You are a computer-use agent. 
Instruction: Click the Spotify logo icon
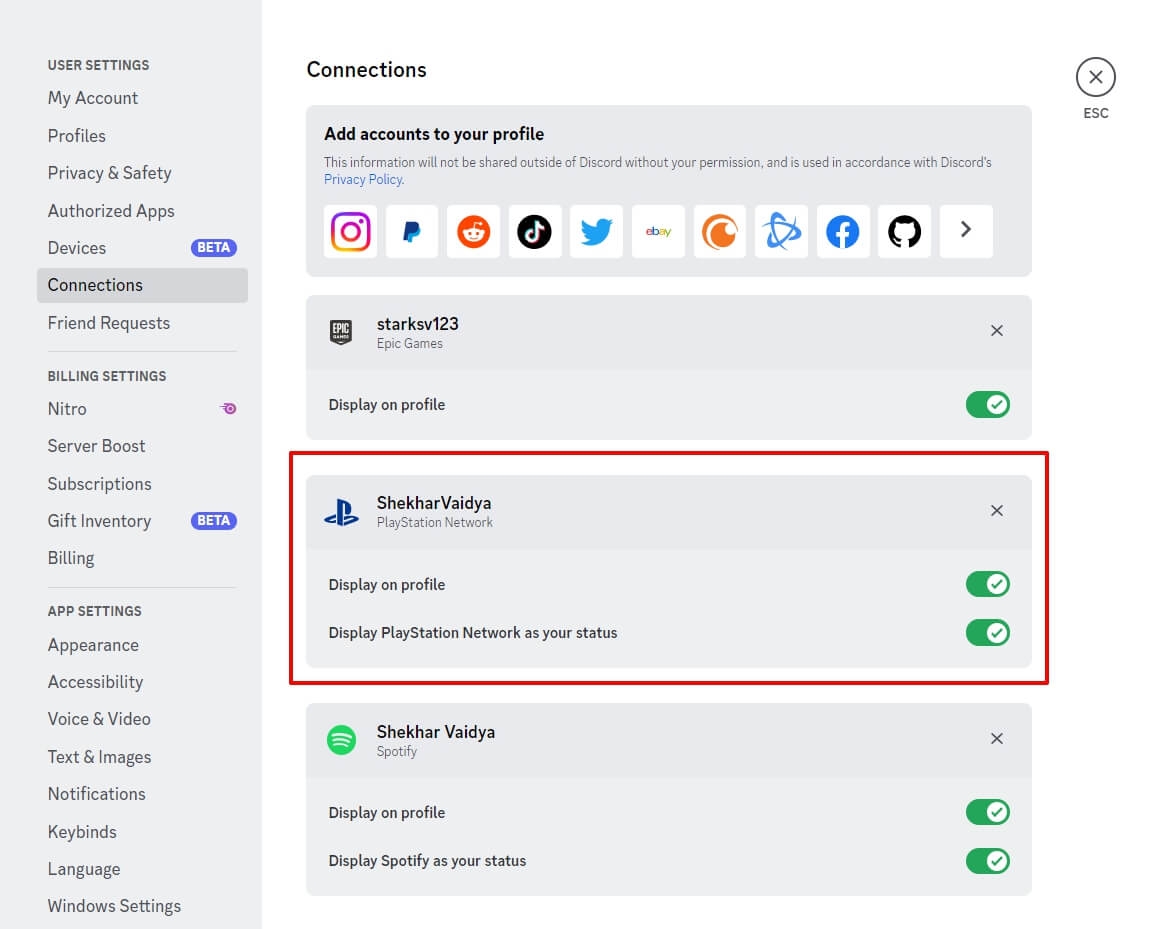[x=341, y=740]
